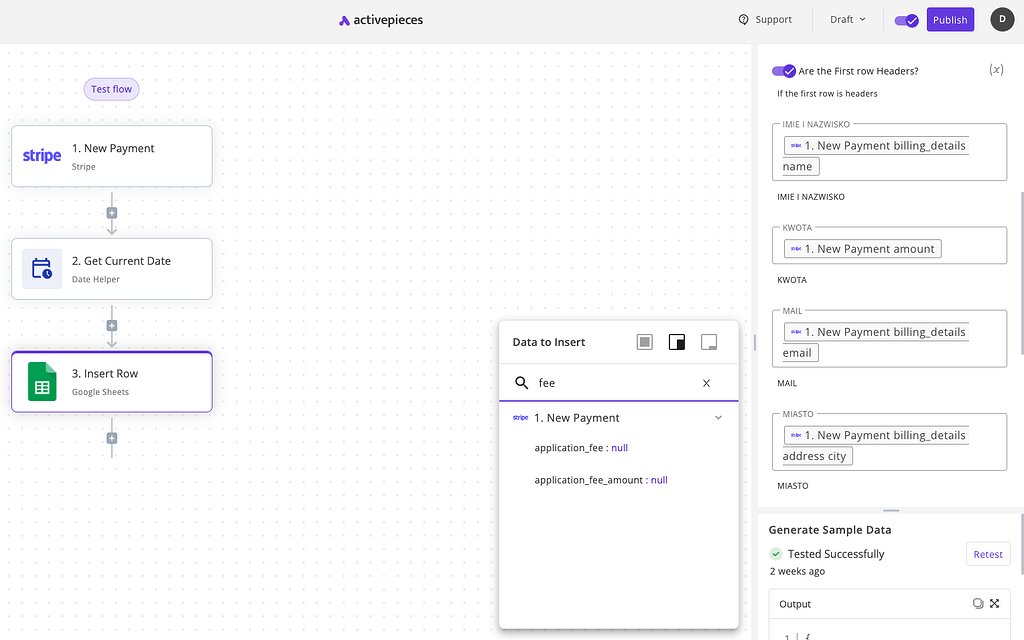Click the Date Helper icon on step 2
Viewport: 1024px width, 640px height.
click(x=41, y=268)
